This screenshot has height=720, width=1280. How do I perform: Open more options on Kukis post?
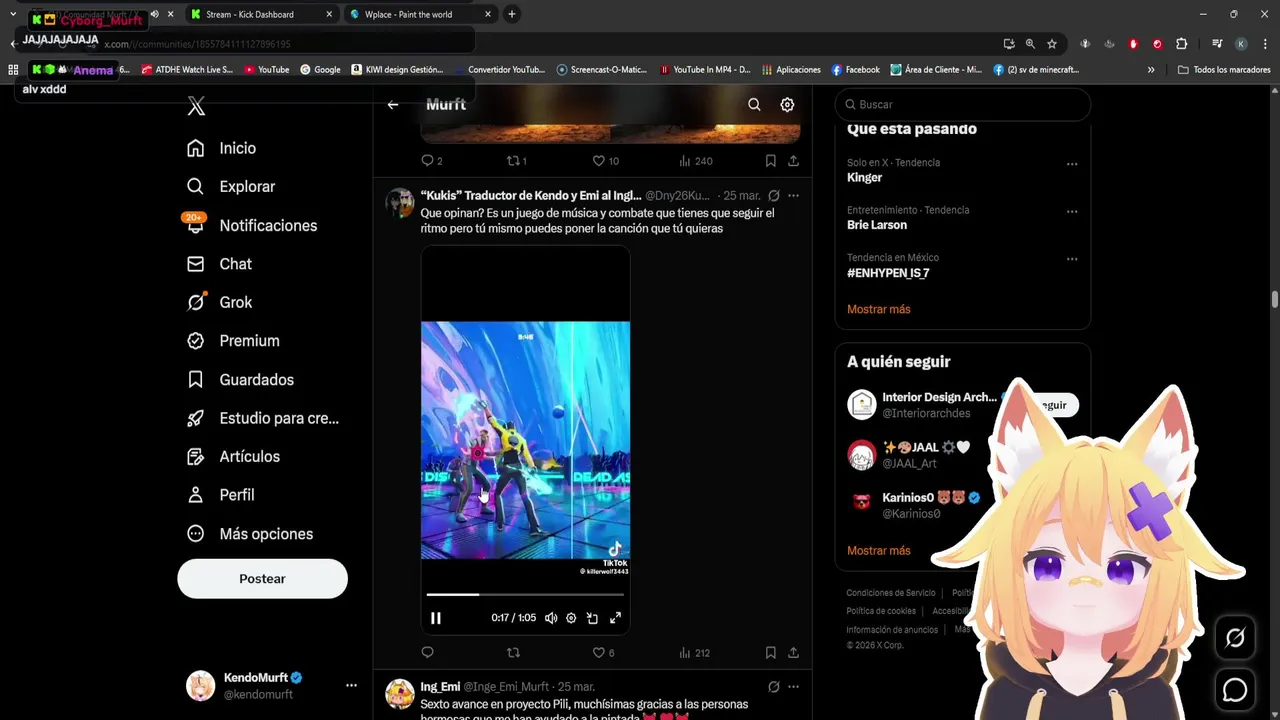793,196
